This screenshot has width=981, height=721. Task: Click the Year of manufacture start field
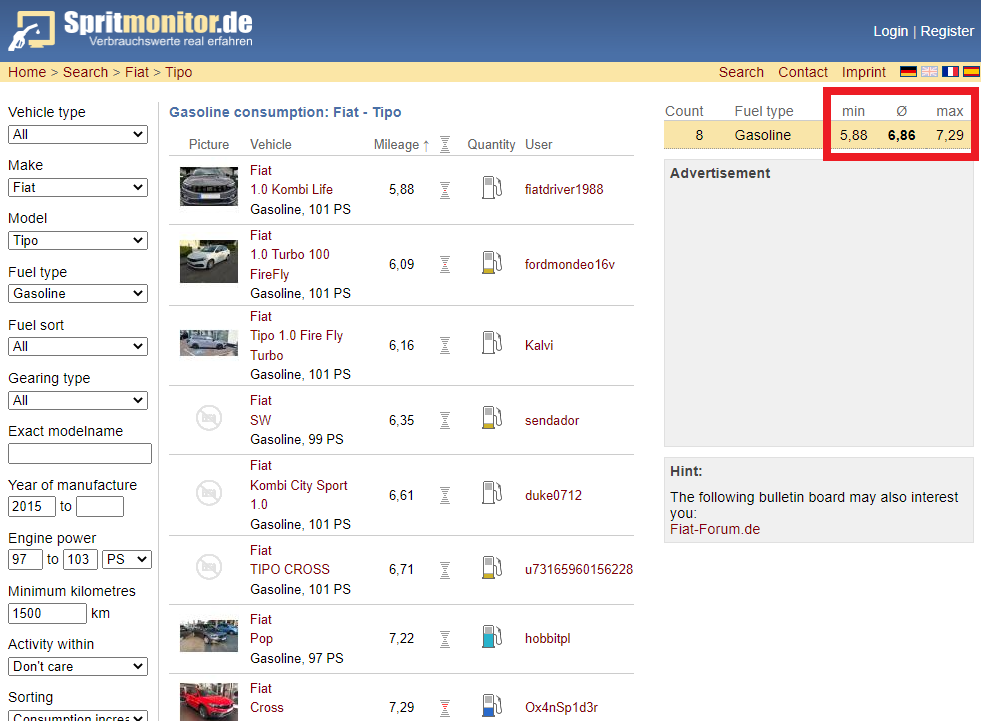coord(32,506)
